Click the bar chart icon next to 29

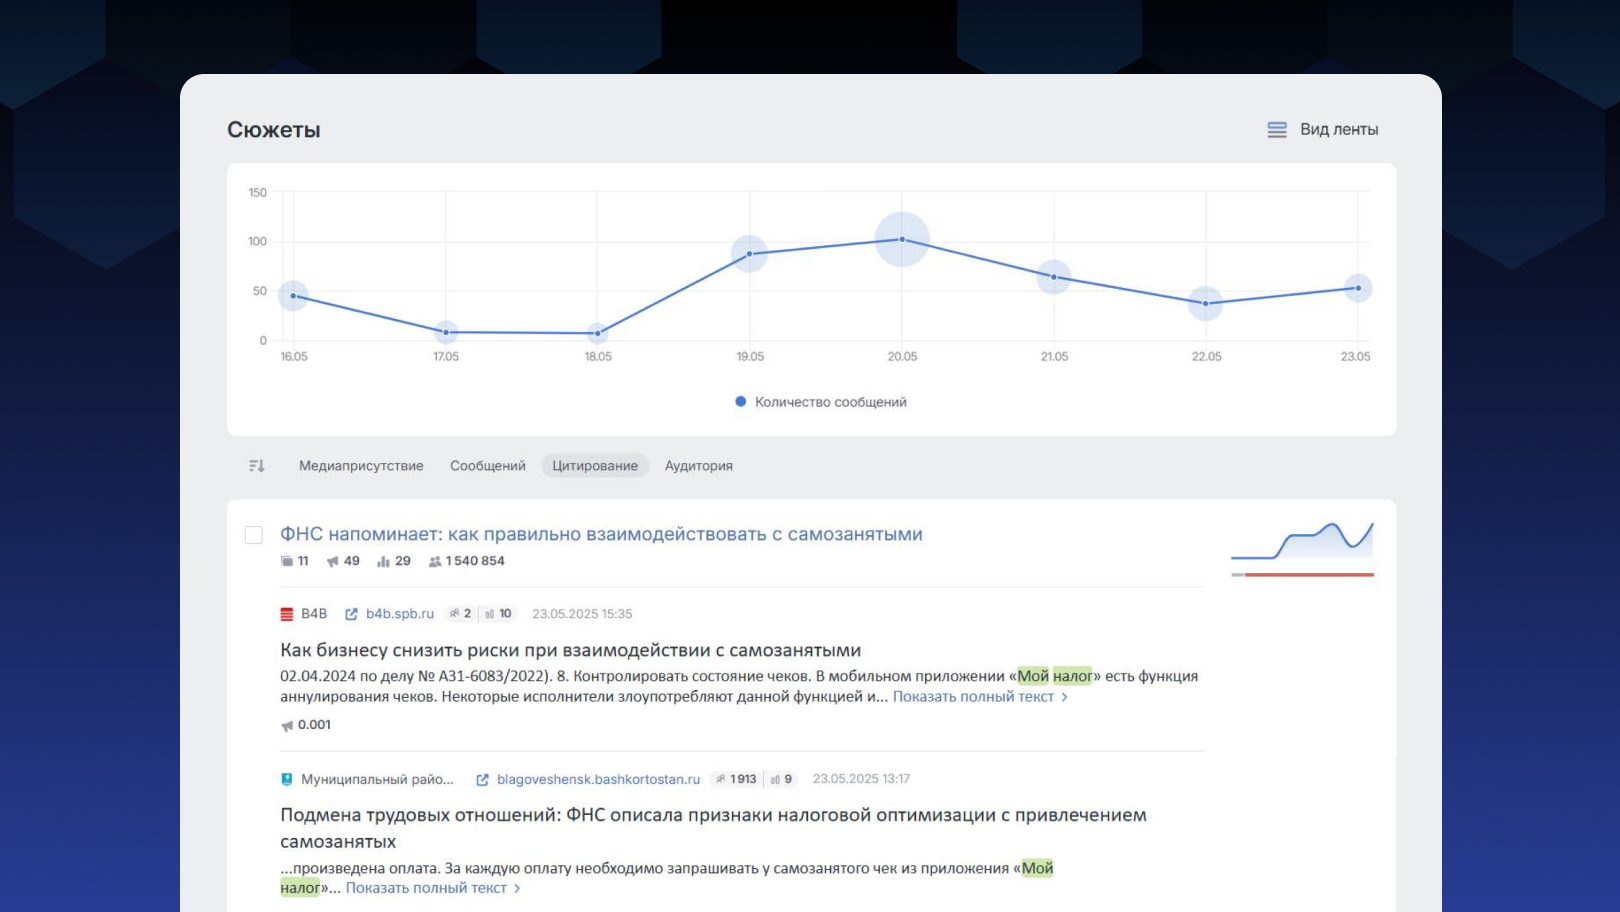pyautogui.click(x=383, y=562)
